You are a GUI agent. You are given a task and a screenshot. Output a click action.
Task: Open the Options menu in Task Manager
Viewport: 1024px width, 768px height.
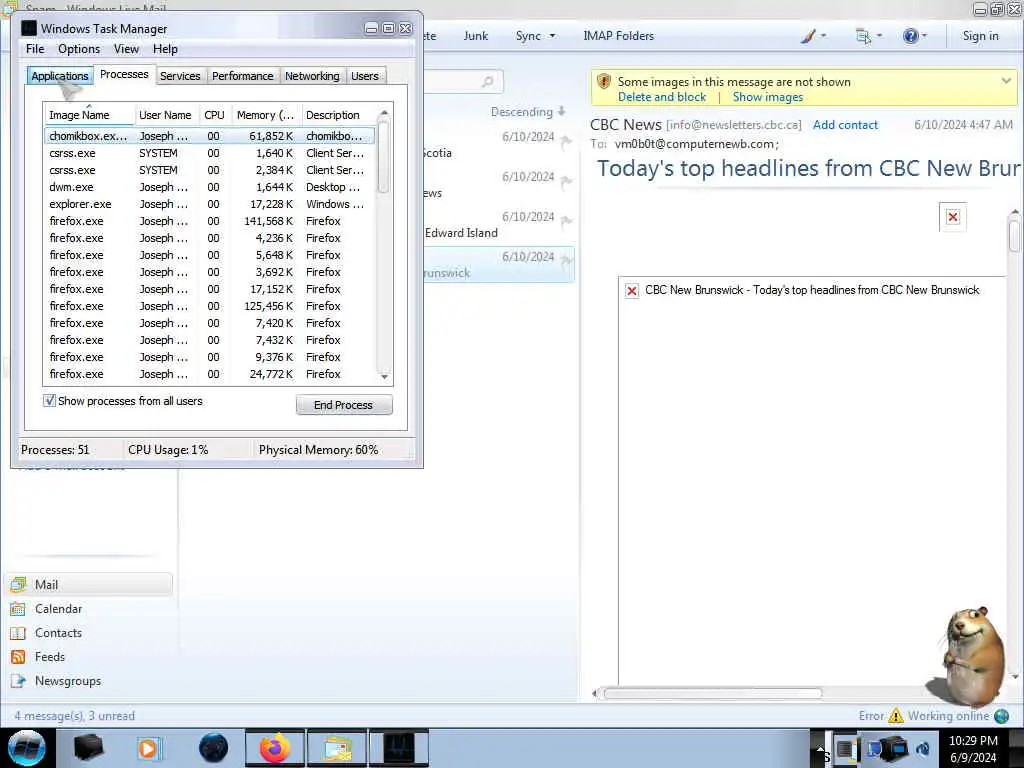79,49
